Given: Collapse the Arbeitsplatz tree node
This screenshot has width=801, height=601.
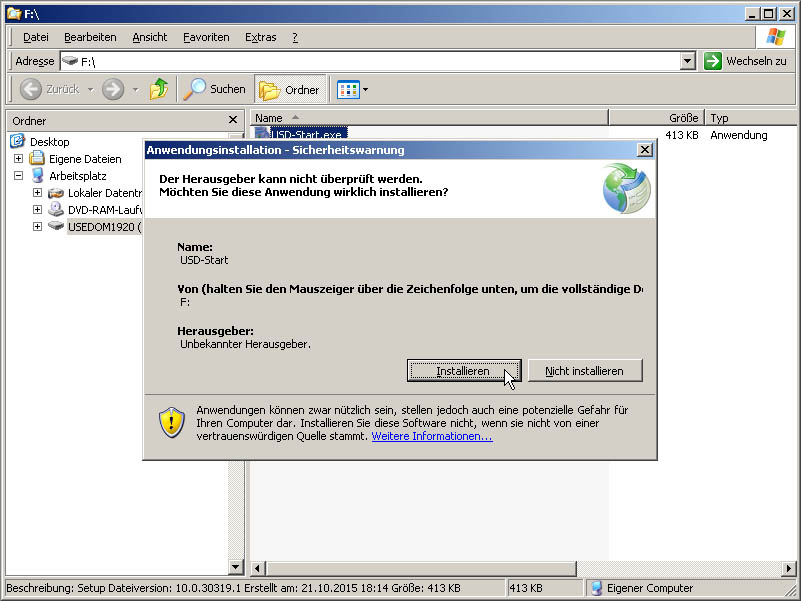Looking at the screenshot, I should (x=18, y=175).
